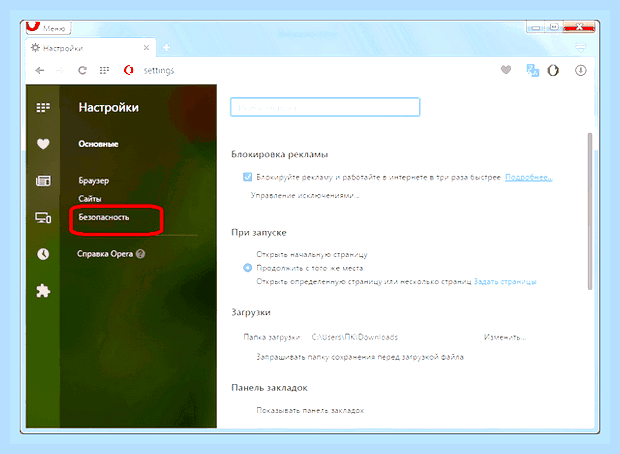Toggle 'Показывать панель закладок' option

tap(310, 410)
